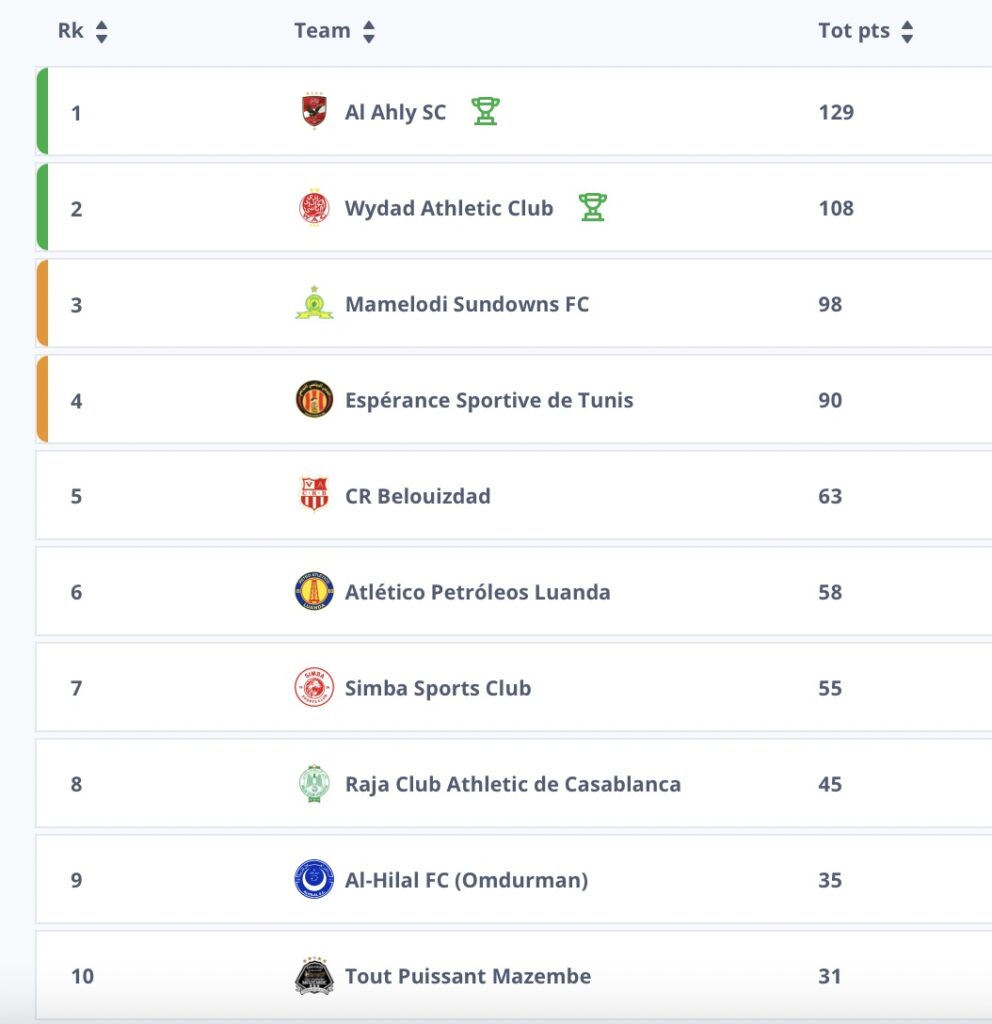Click the Mamelodi Sundowns FC badge
Viewport: 992px width, 1024px height.
click(314, 304)
